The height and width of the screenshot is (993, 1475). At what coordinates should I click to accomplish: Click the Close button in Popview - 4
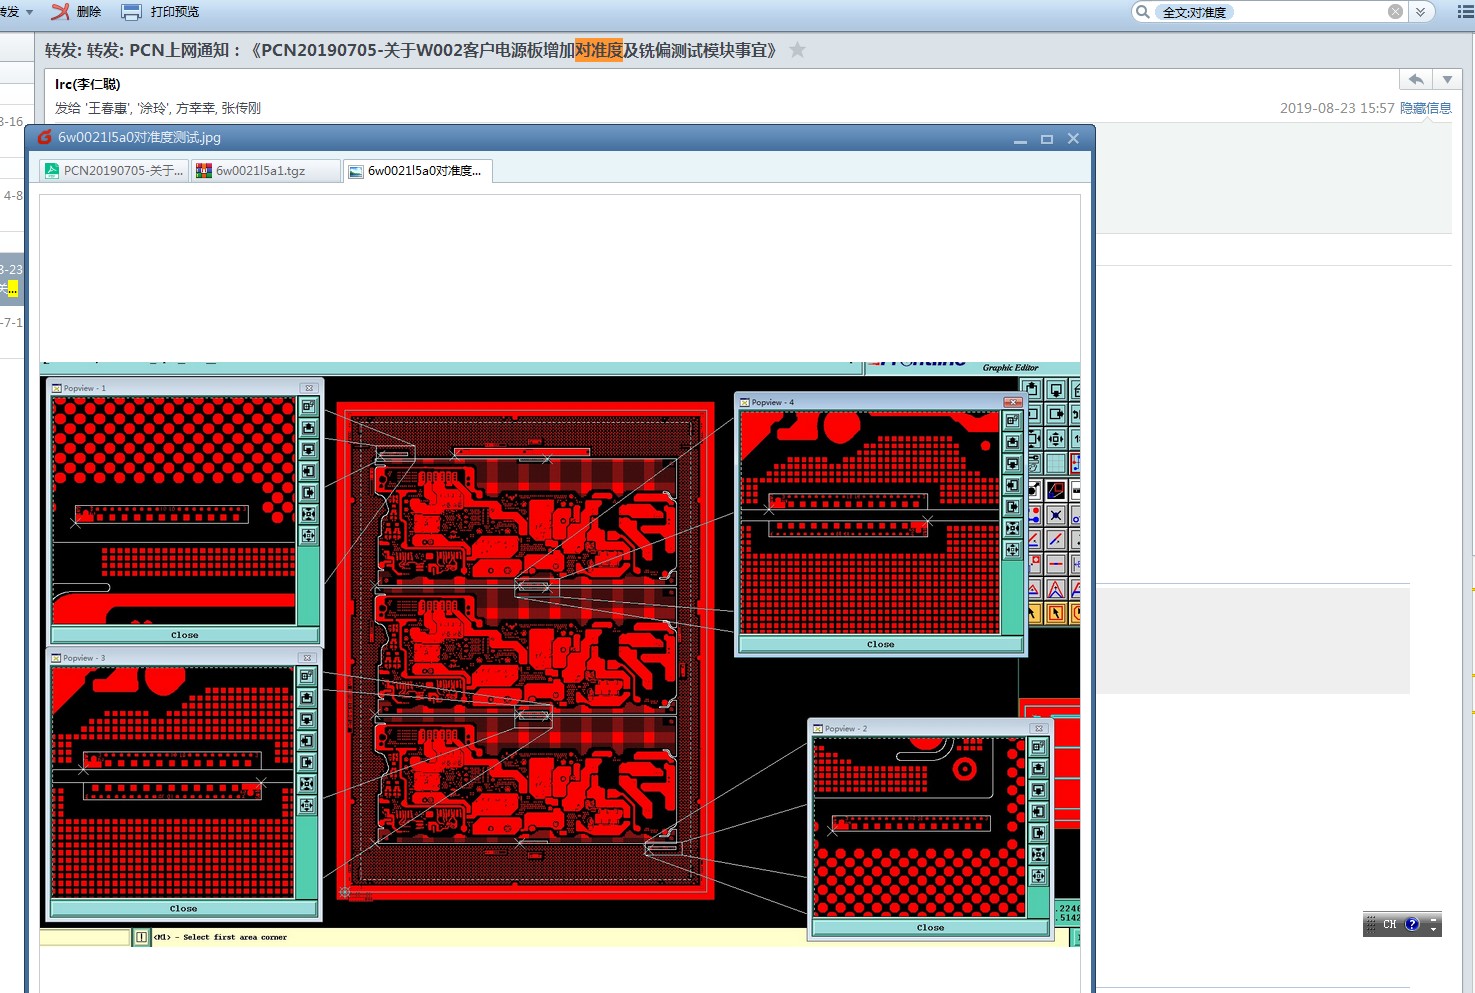[881, 645]
